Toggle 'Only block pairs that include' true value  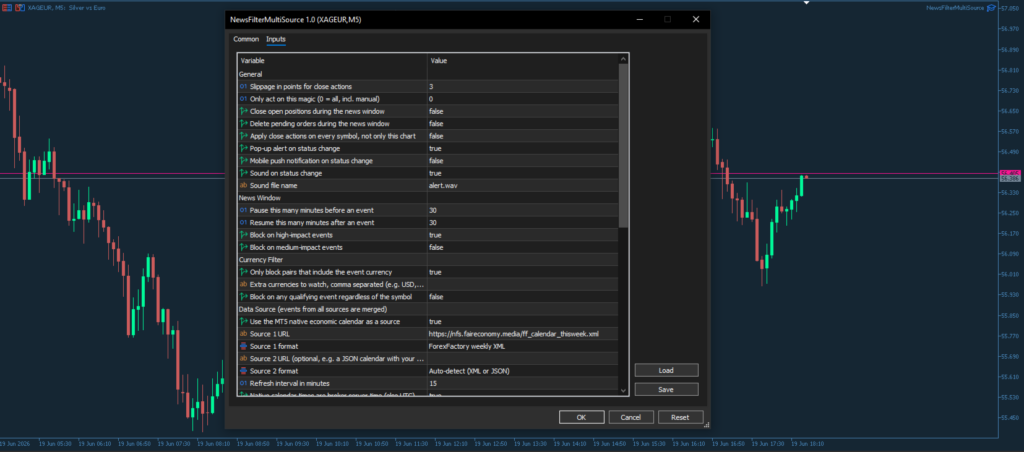click(522, 272)
